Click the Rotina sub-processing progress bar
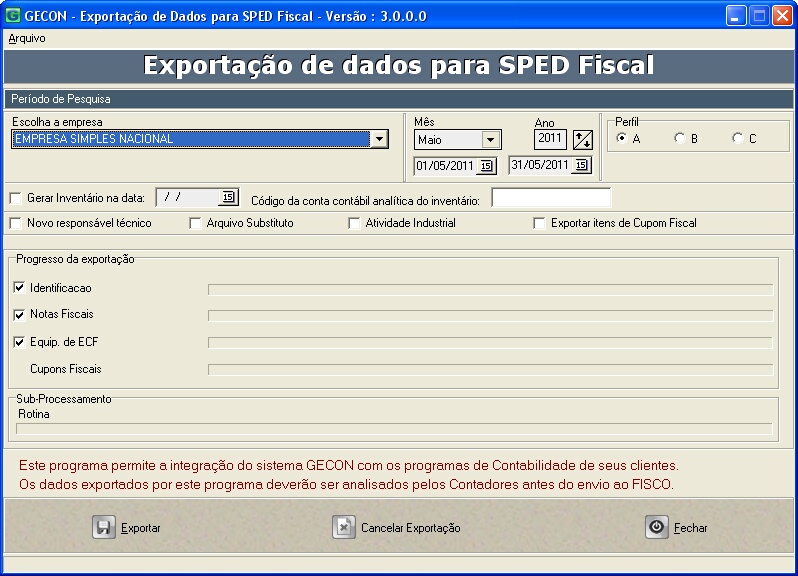 coord(394,429)
